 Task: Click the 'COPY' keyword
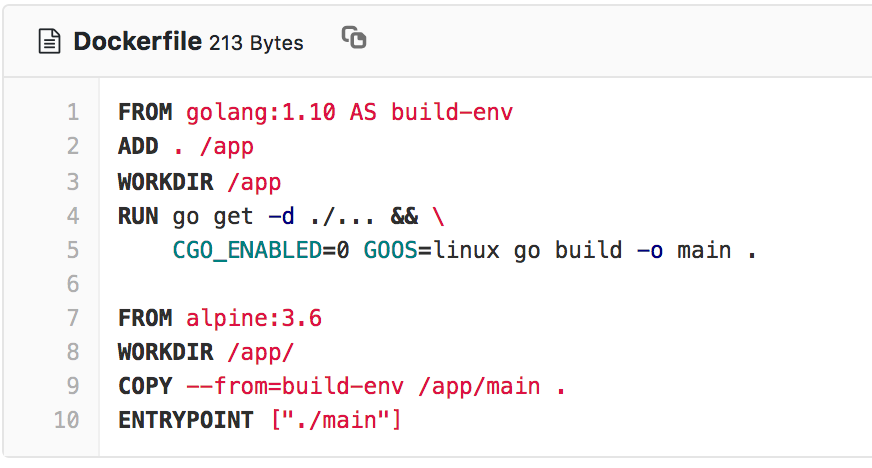click(145, 386)
